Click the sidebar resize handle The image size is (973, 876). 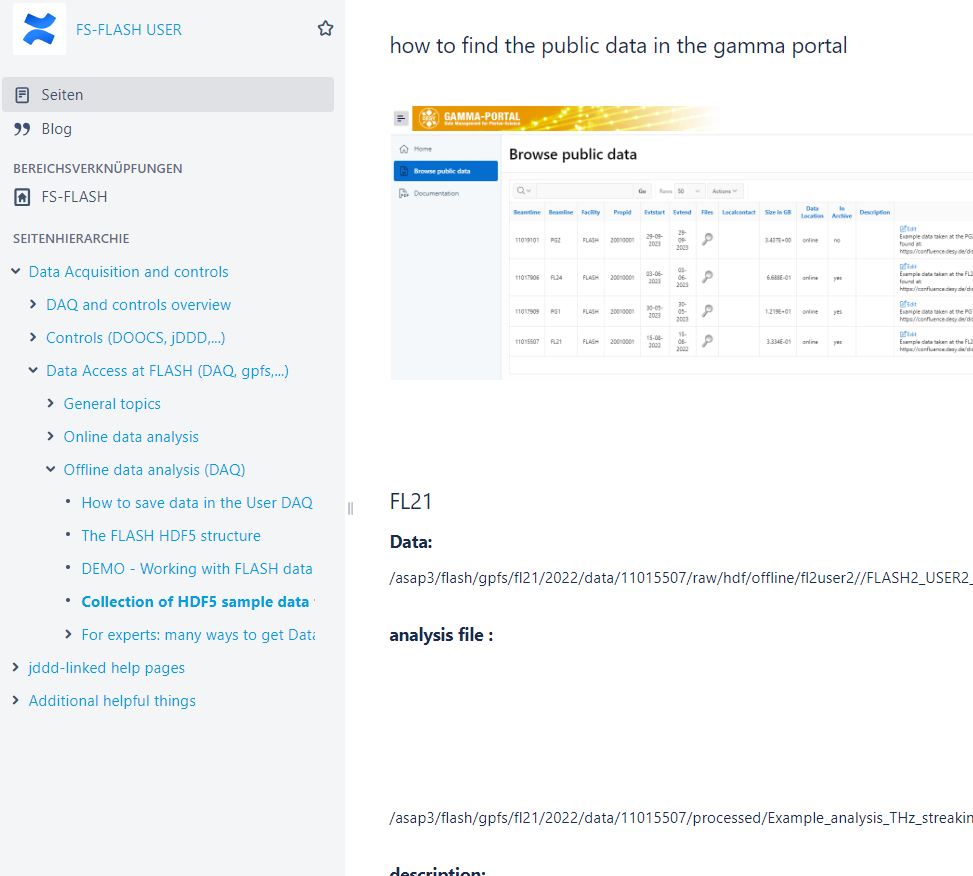[350, 508]
